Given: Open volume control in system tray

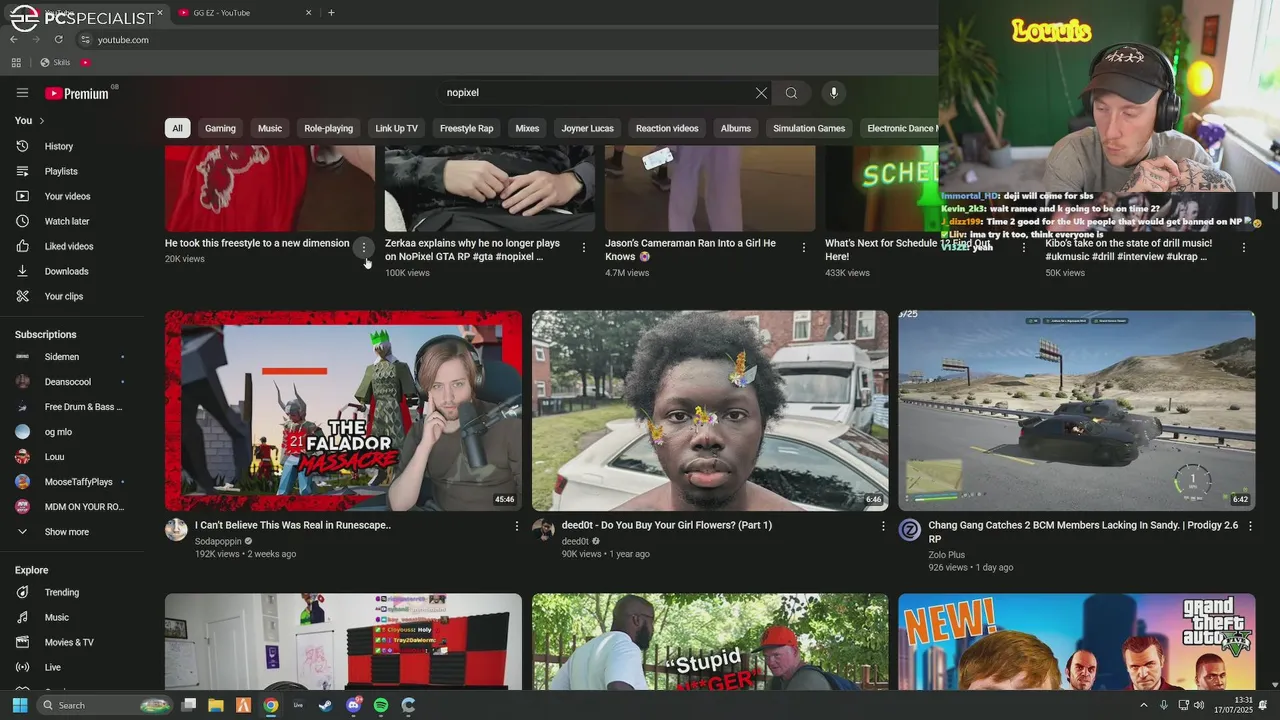Looking at the screenshot, I should click(x=1199, y=705).
